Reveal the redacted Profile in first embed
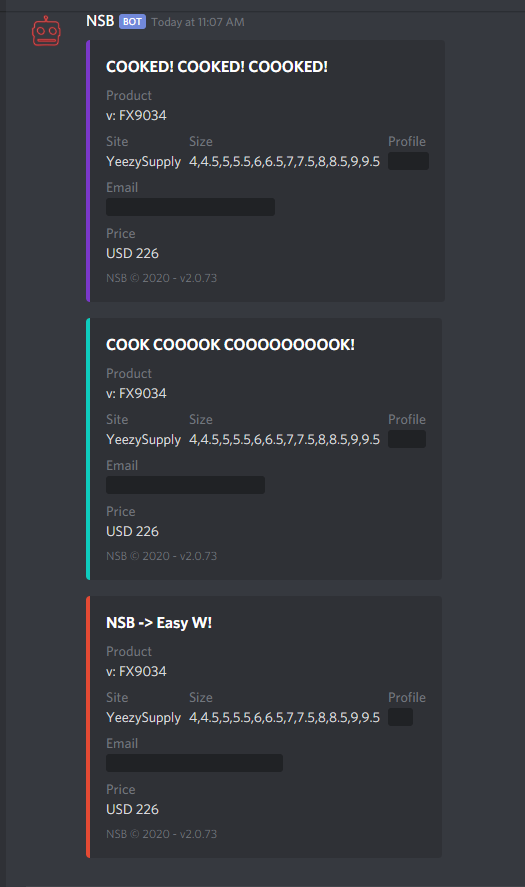Screen dimensions: 525x887 point(408,161)
